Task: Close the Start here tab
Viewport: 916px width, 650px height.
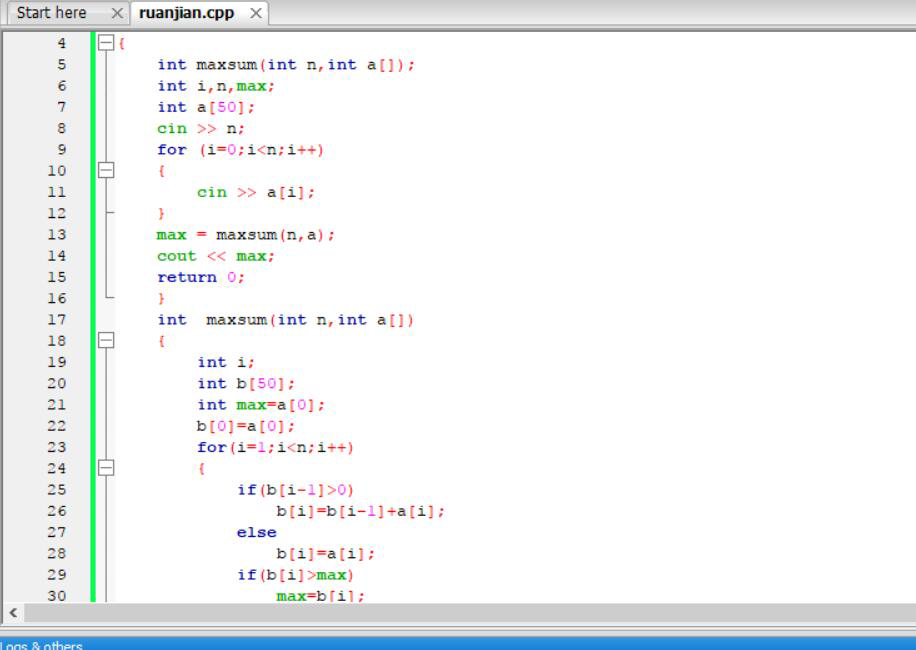Action: pos(117,14)
